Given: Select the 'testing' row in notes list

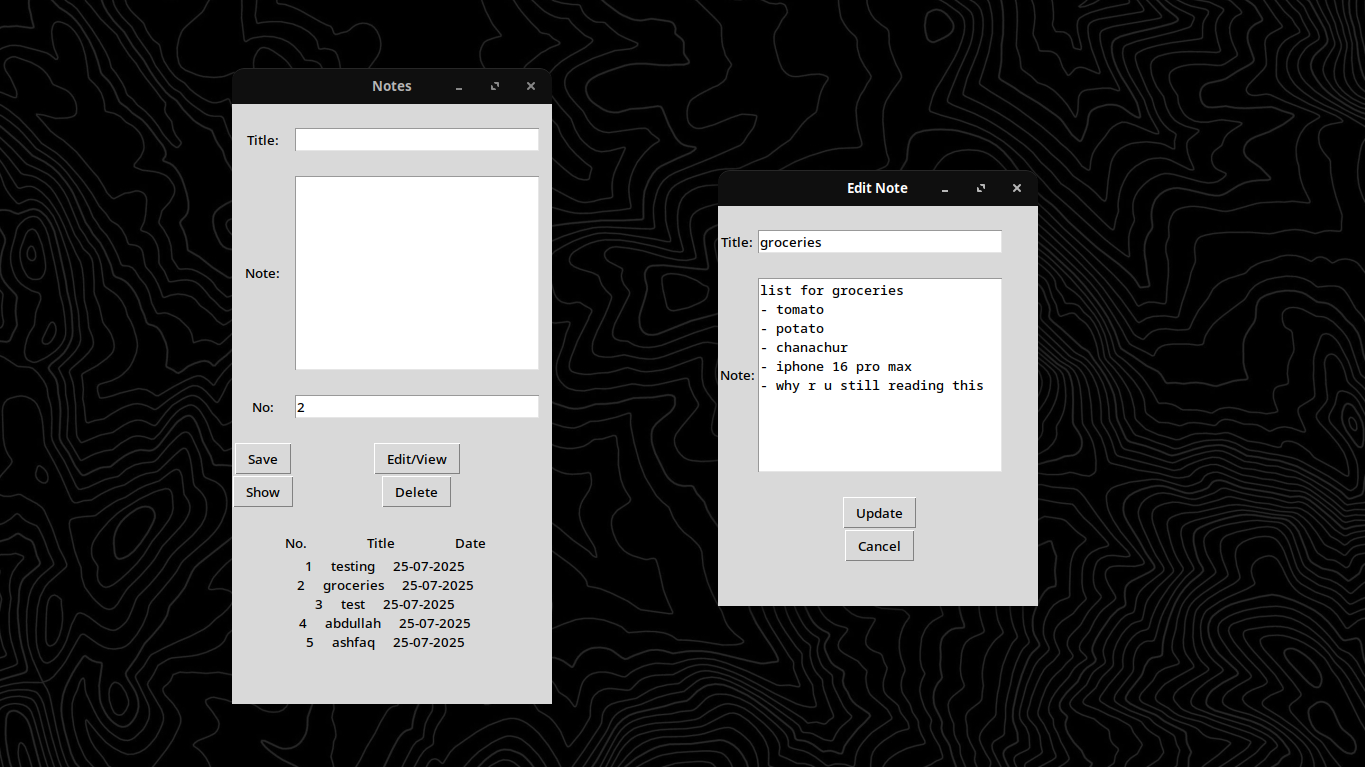Looking at the screenshot, I should pos(385,566).
